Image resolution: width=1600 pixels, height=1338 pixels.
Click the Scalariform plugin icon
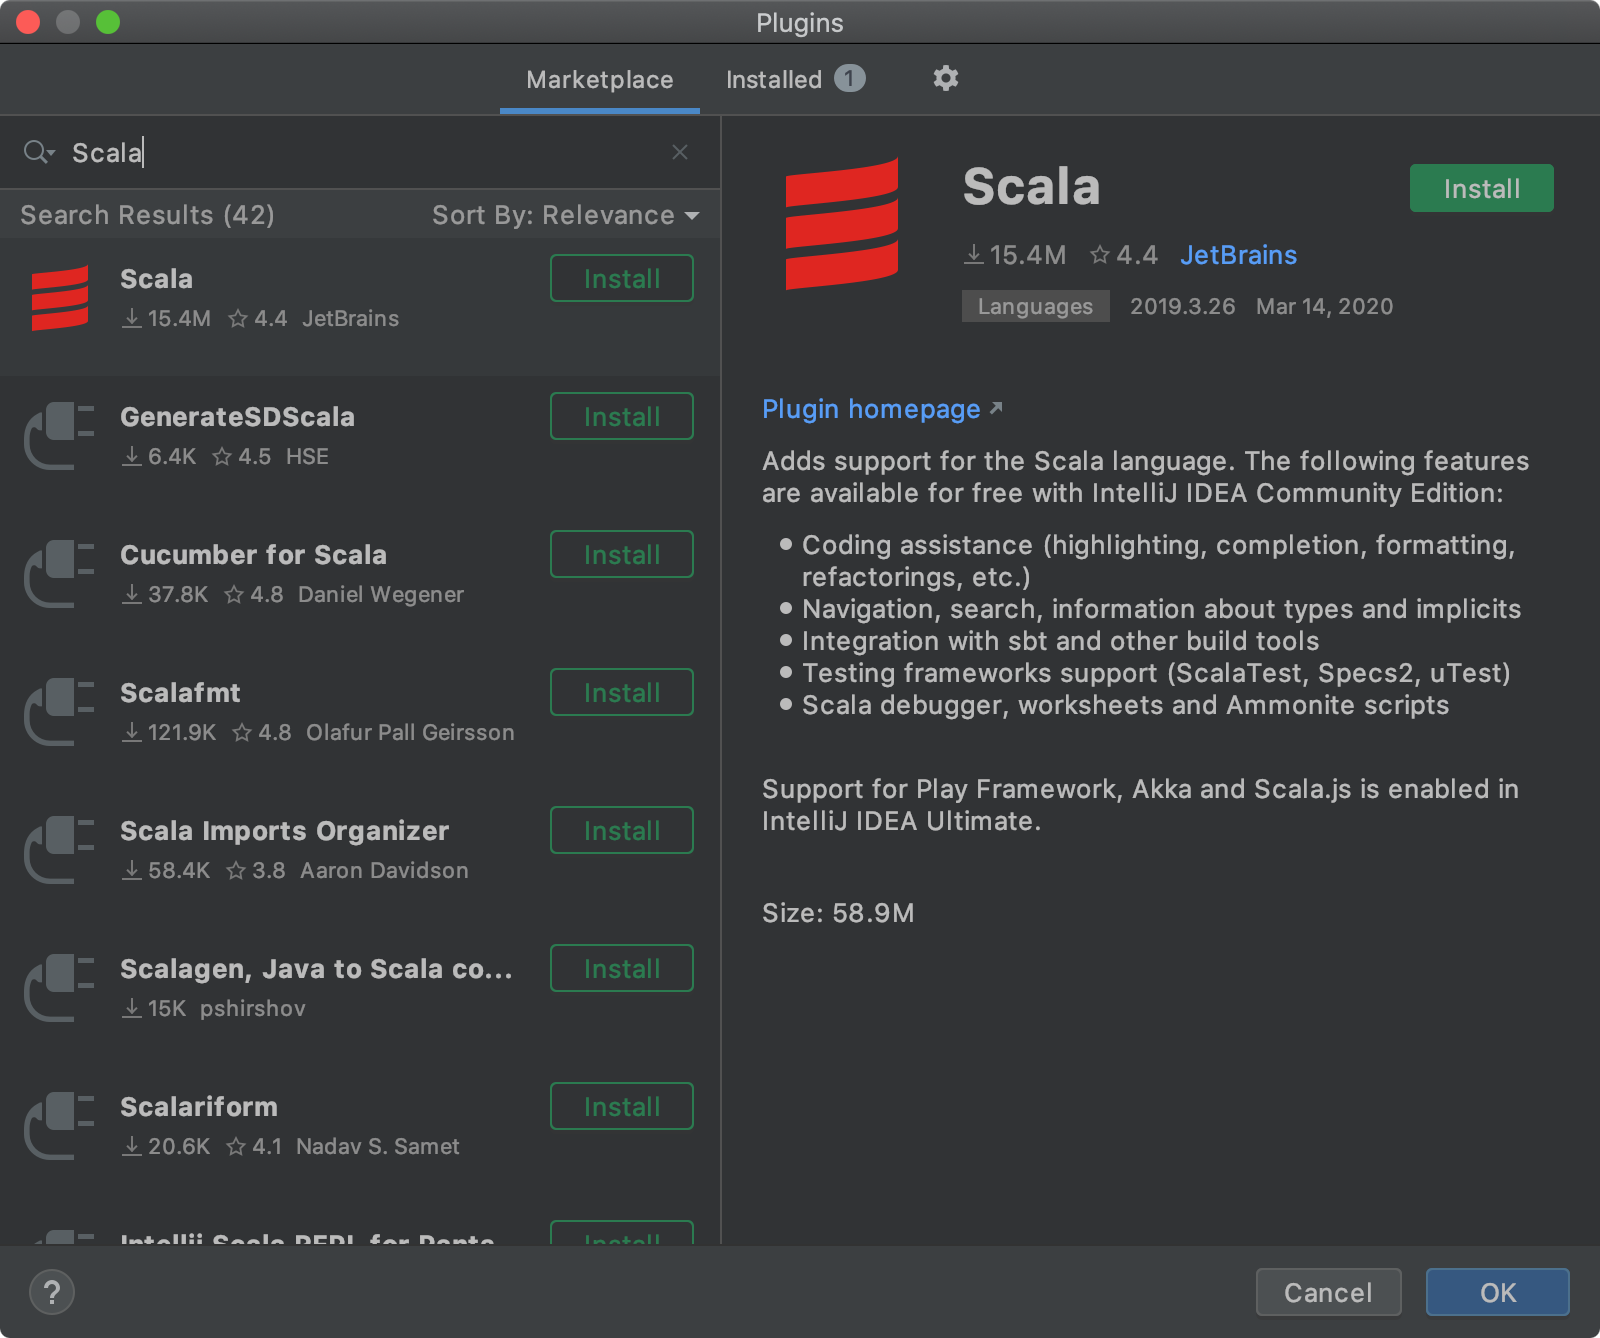tap(60, 1126)
